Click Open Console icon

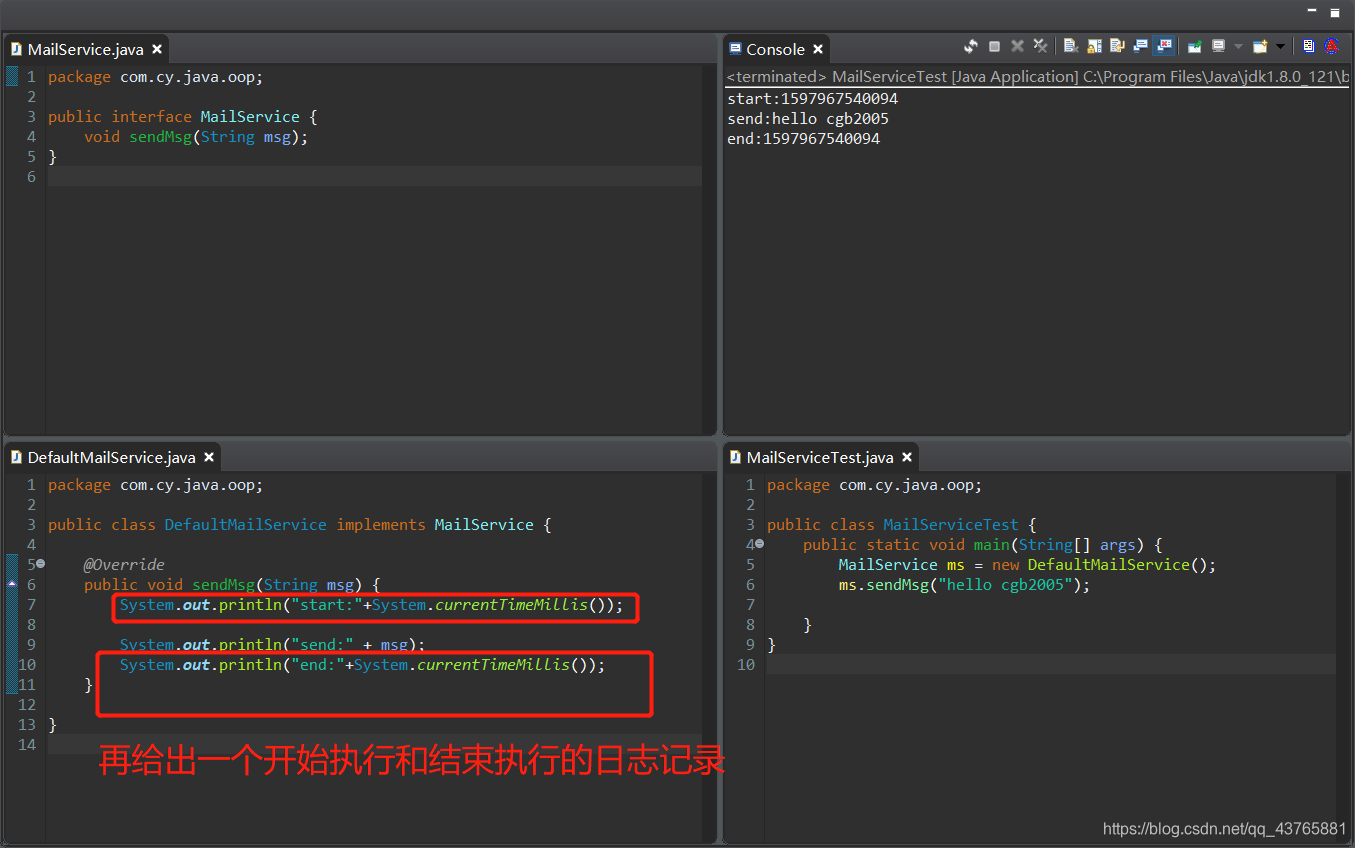click(1260, 46)
